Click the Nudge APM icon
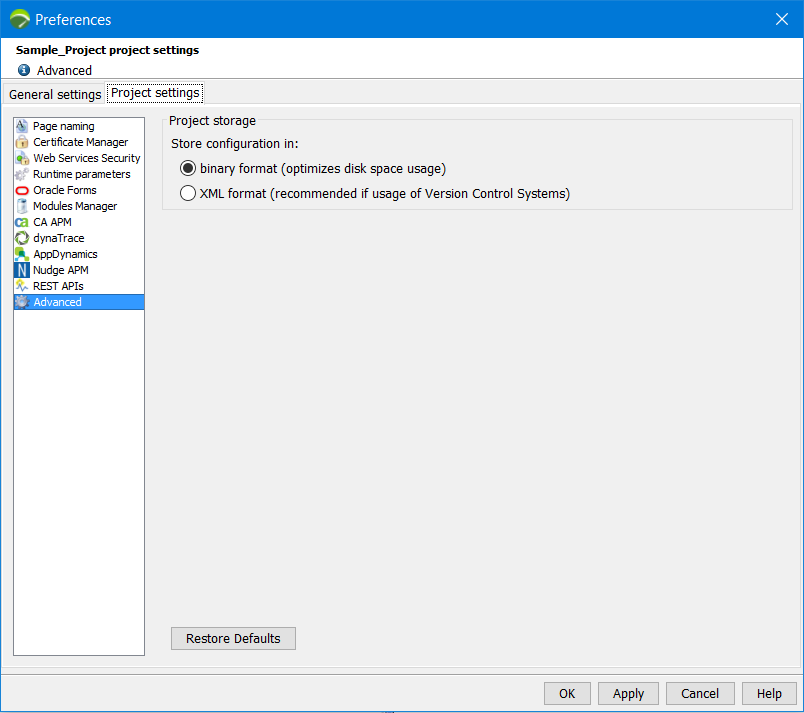 (x=22, y=270)
